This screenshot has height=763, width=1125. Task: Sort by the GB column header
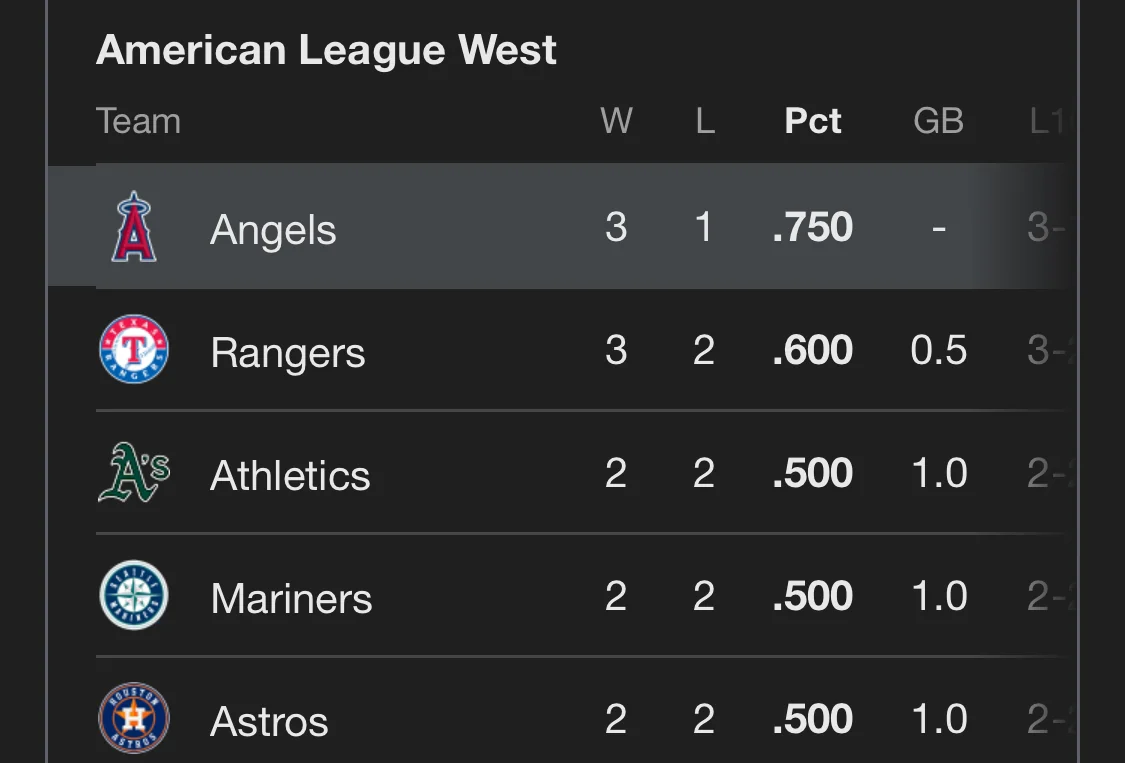coord(938,121)
